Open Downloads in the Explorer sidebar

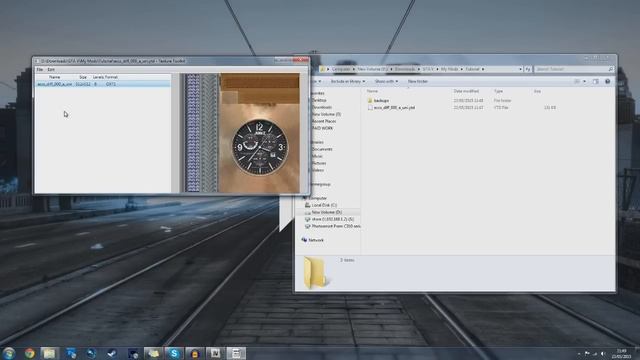coord(322,107)
